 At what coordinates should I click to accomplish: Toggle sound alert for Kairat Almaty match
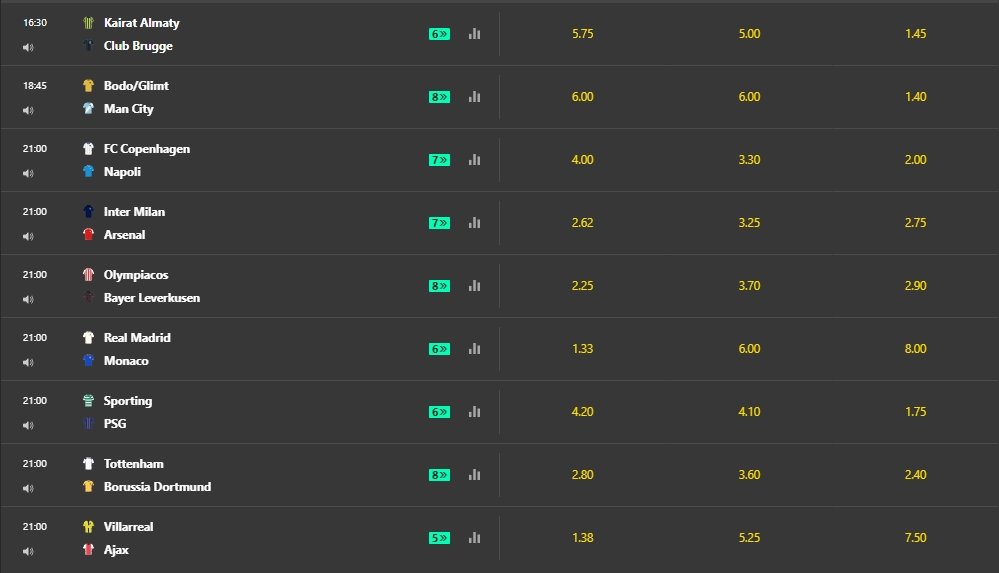(28, 47)
